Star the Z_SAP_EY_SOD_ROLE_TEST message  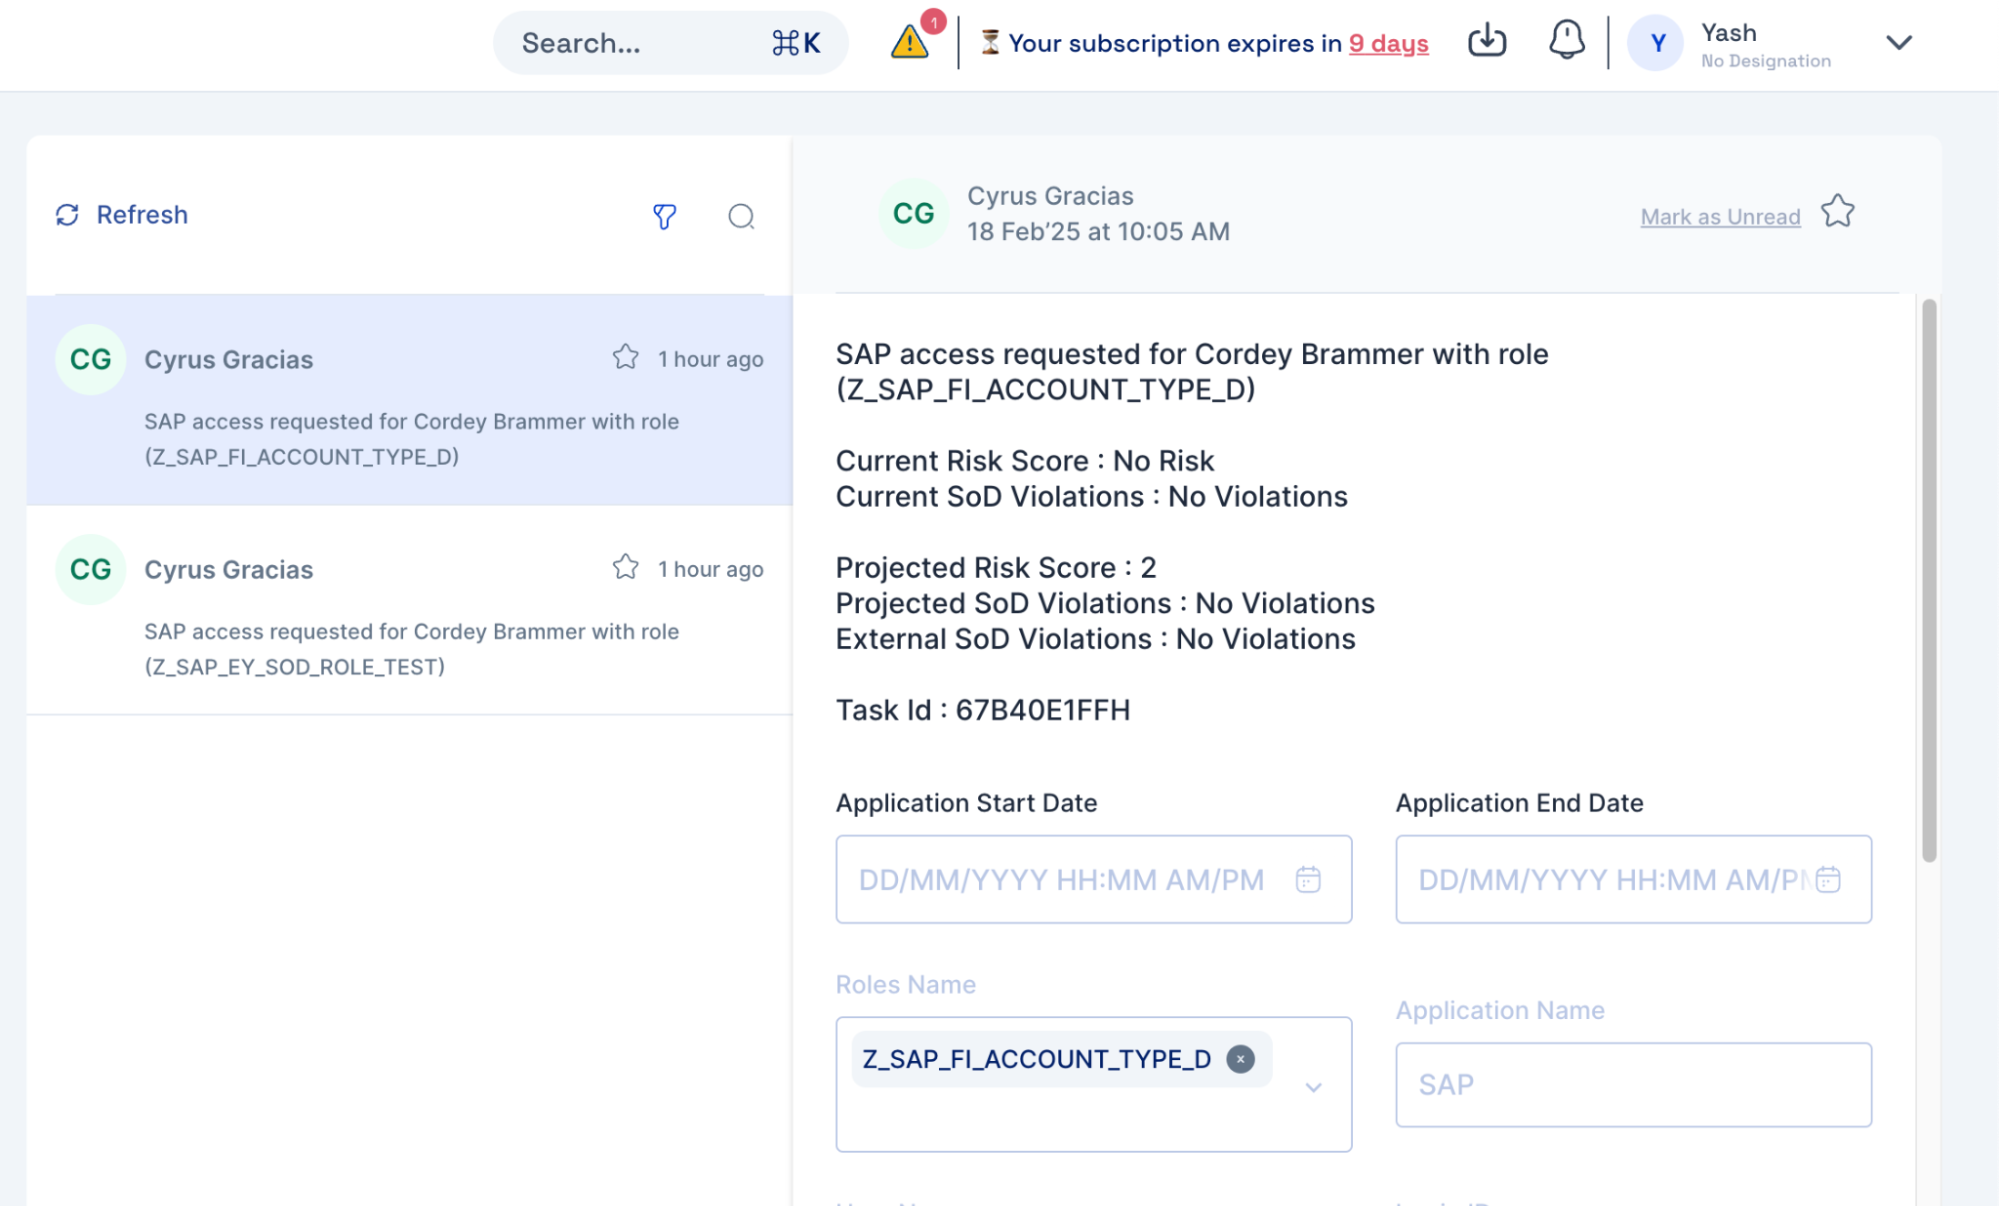click(x=626, y=567)
